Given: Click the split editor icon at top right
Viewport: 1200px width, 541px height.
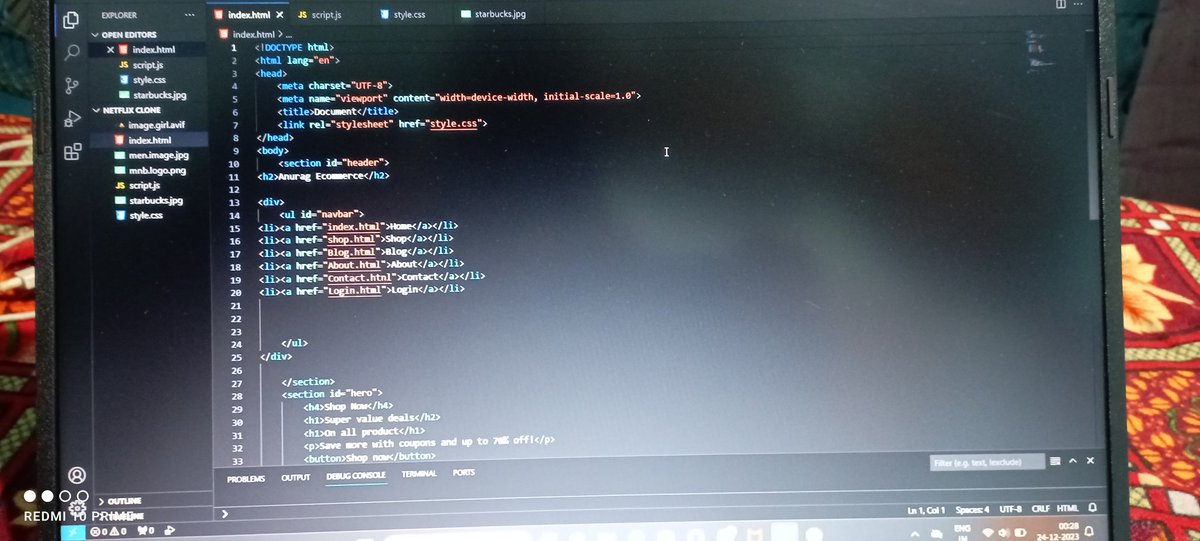Looking at the screenshot, I should point(1061,4).
